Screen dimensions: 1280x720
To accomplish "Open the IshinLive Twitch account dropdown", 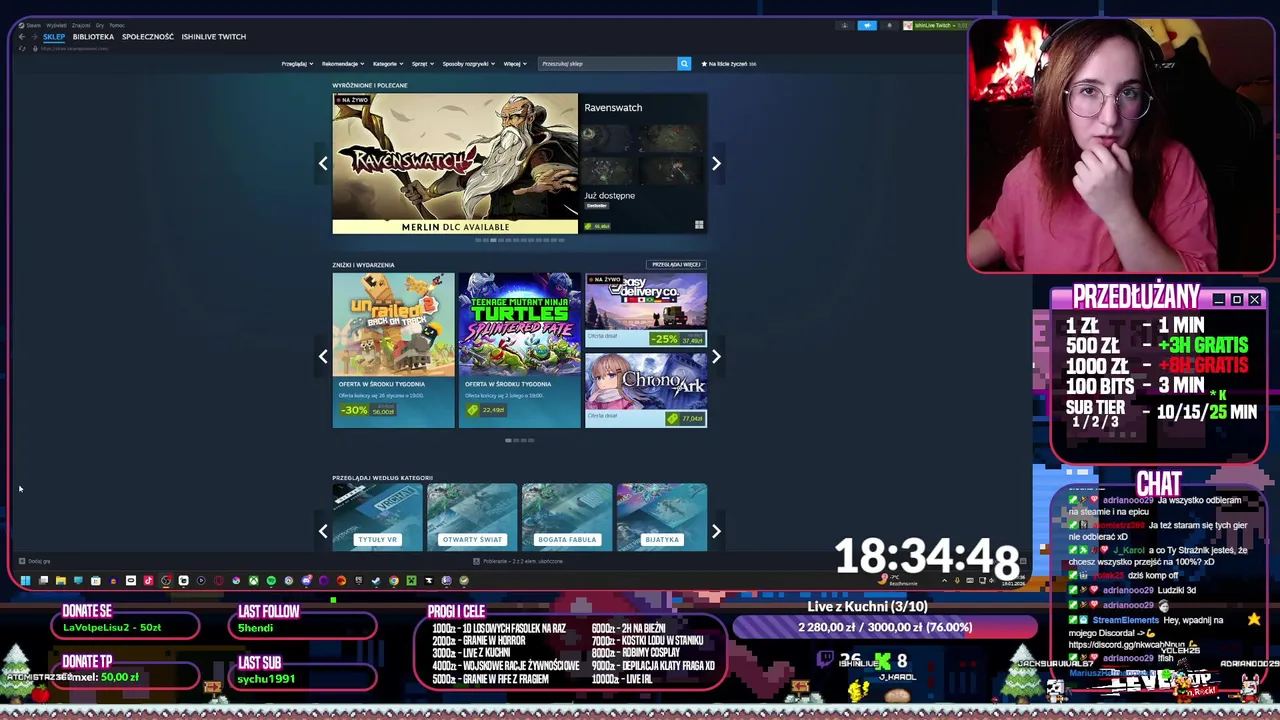I will [x=935, y=25].
